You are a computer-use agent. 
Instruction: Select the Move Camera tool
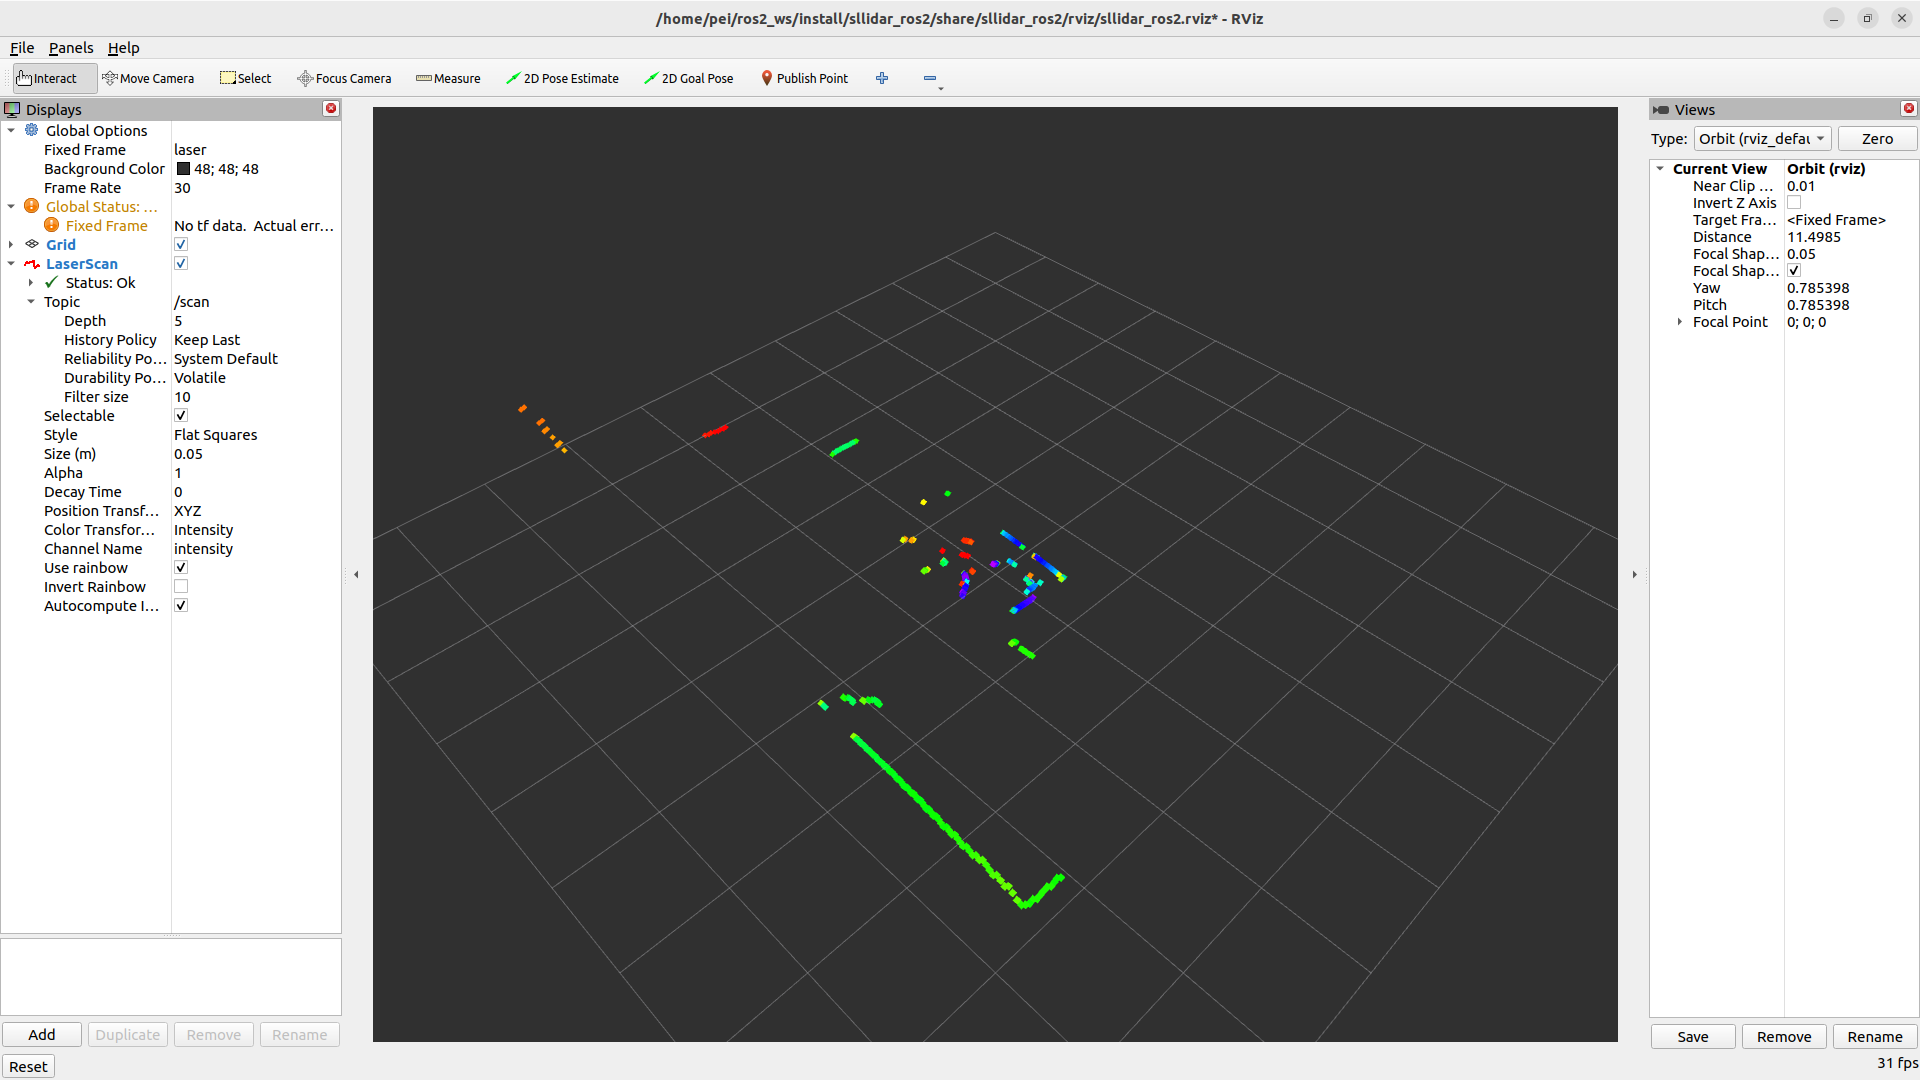[148, 78]
